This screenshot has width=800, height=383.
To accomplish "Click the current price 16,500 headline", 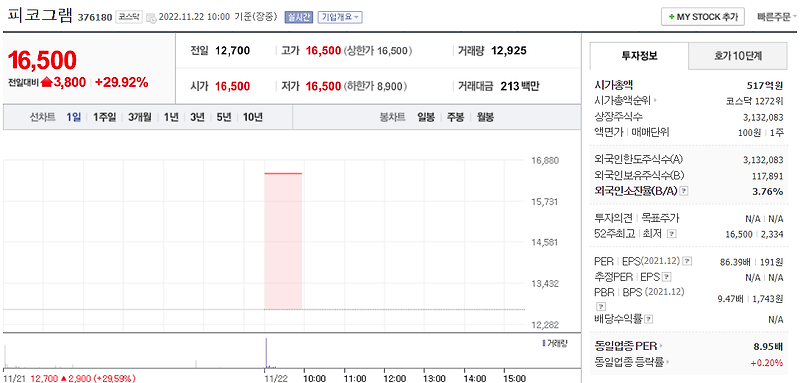I will point(42,60).
